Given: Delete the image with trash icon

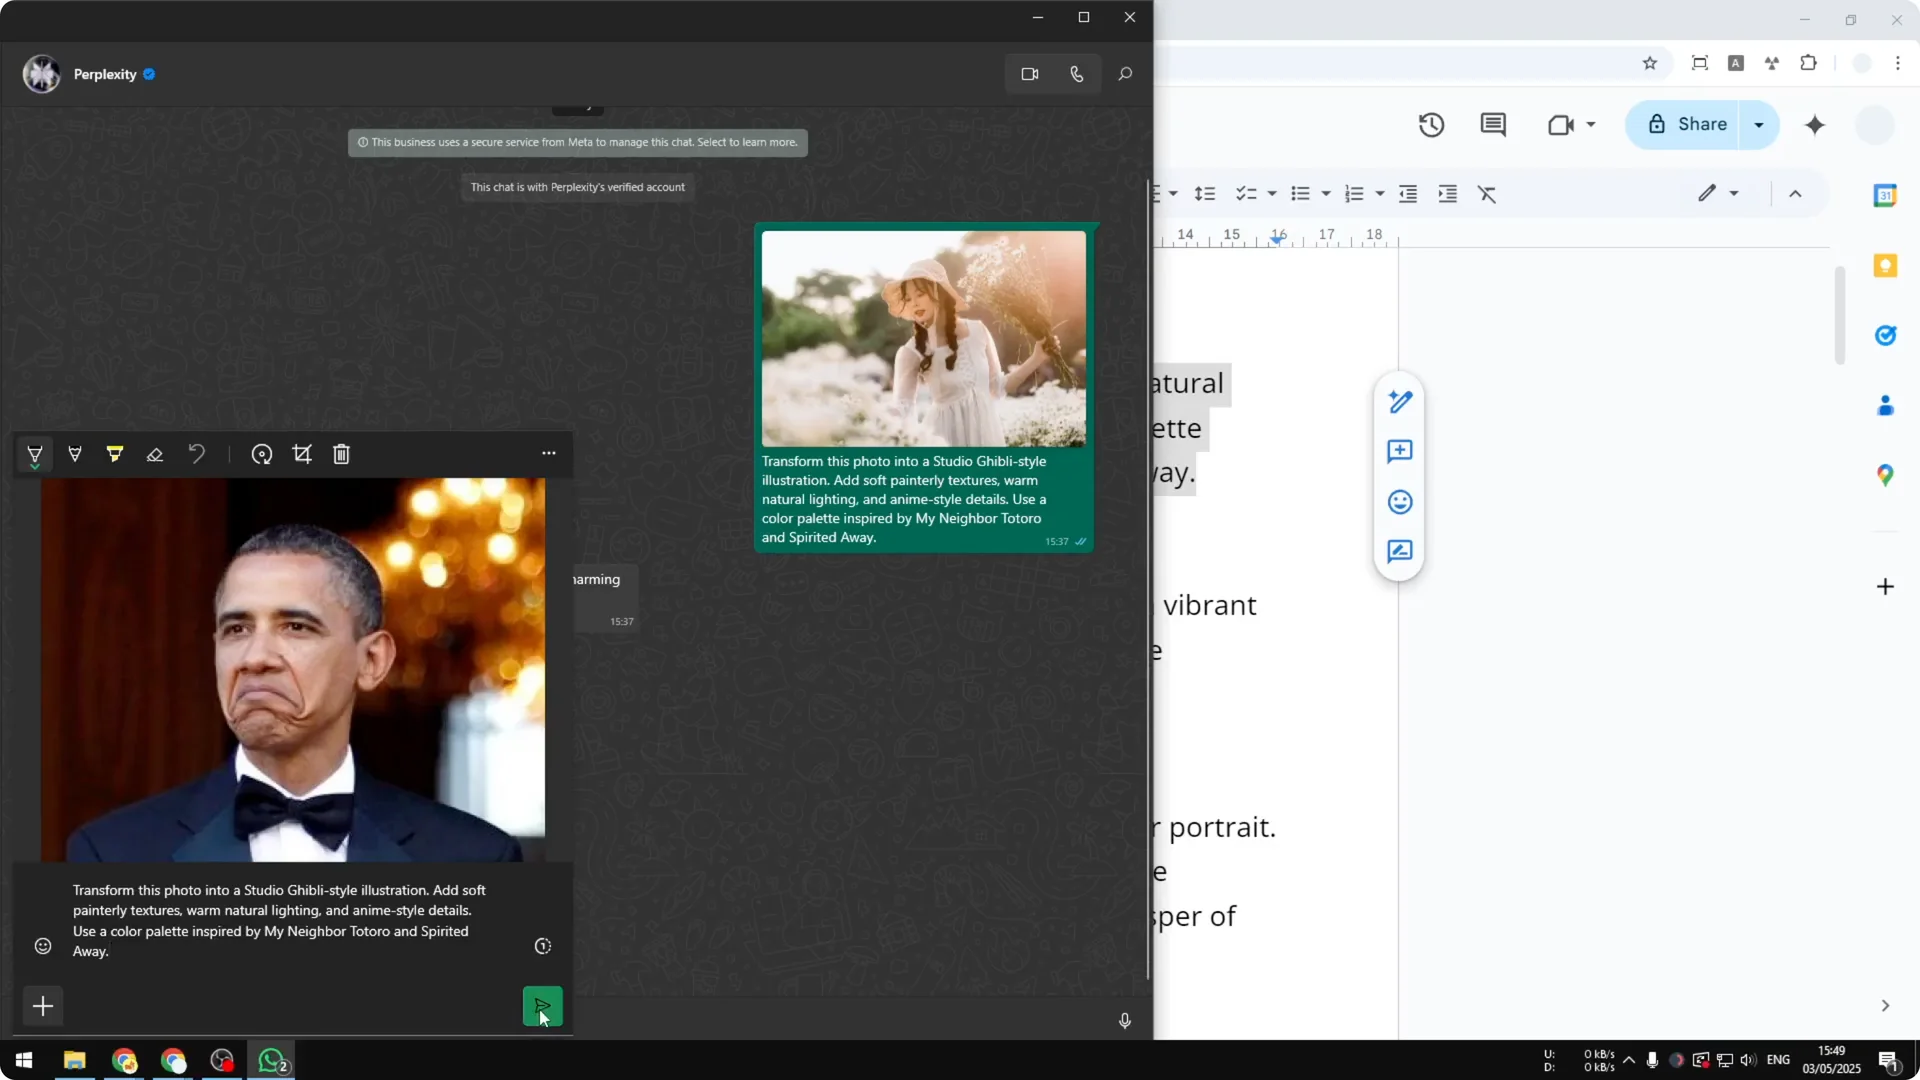Looking at the screenshot, I should (x=342, y=455).
